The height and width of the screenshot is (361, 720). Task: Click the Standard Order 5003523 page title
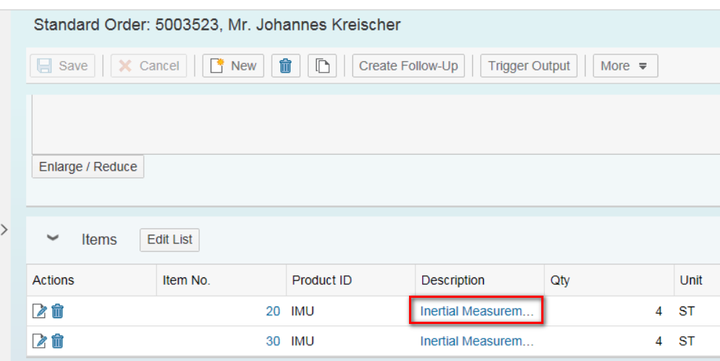[217, 25]
